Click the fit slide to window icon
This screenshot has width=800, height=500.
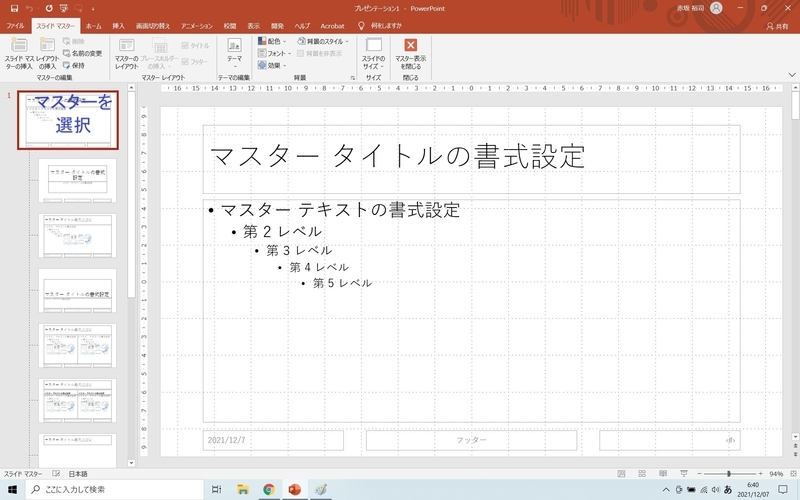791,474
